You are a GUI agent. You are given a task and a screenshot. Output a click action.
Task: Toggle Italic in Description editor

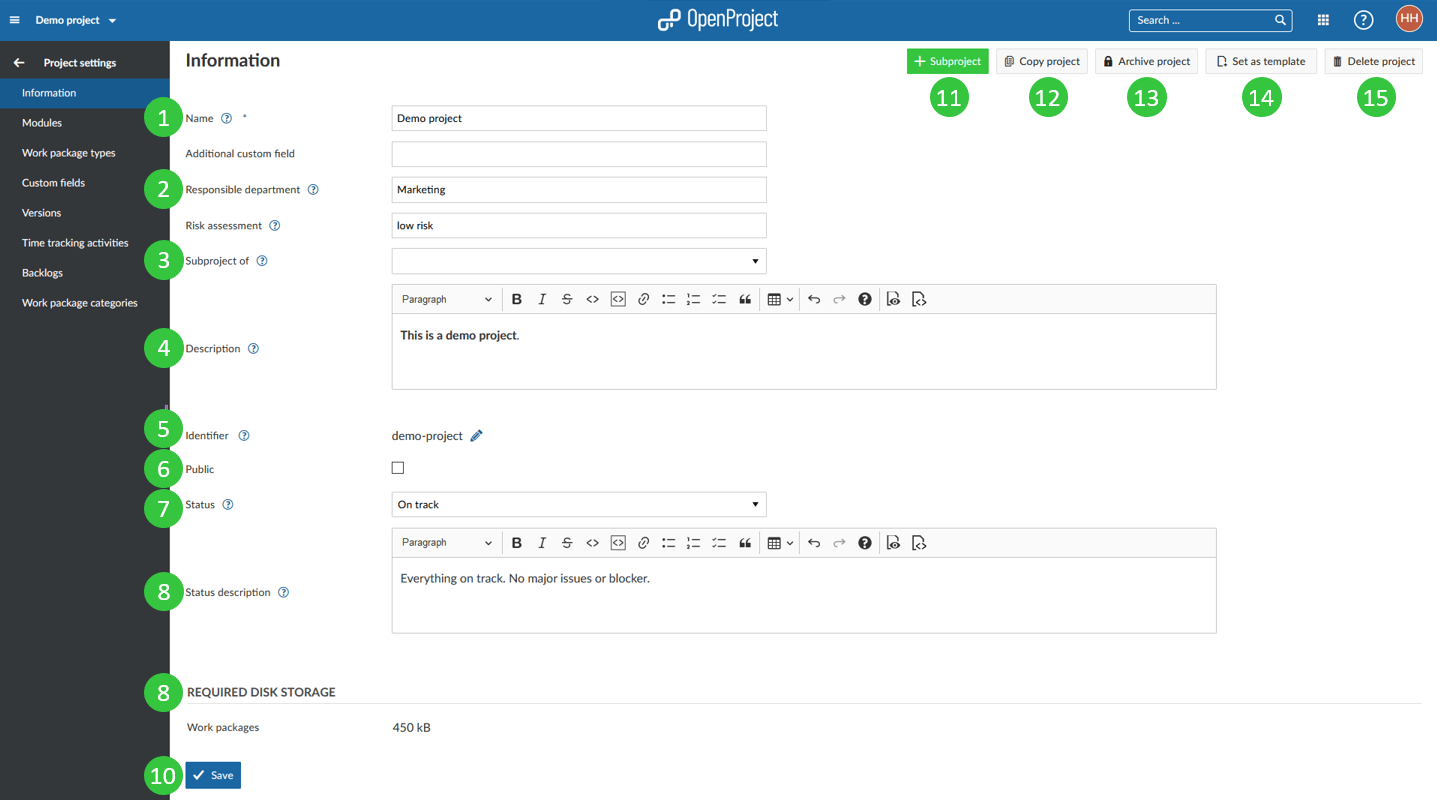click(542, 299)
